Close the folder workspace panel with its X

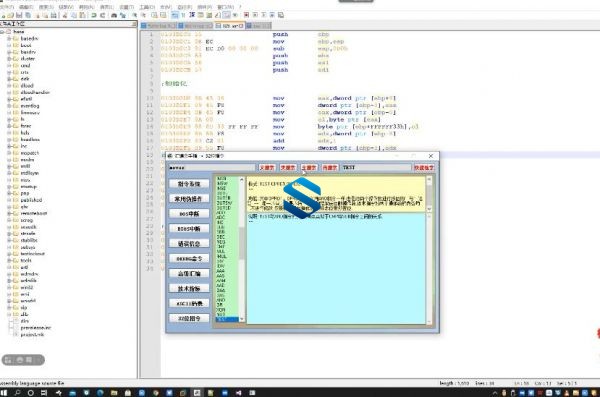coord(134,24)
